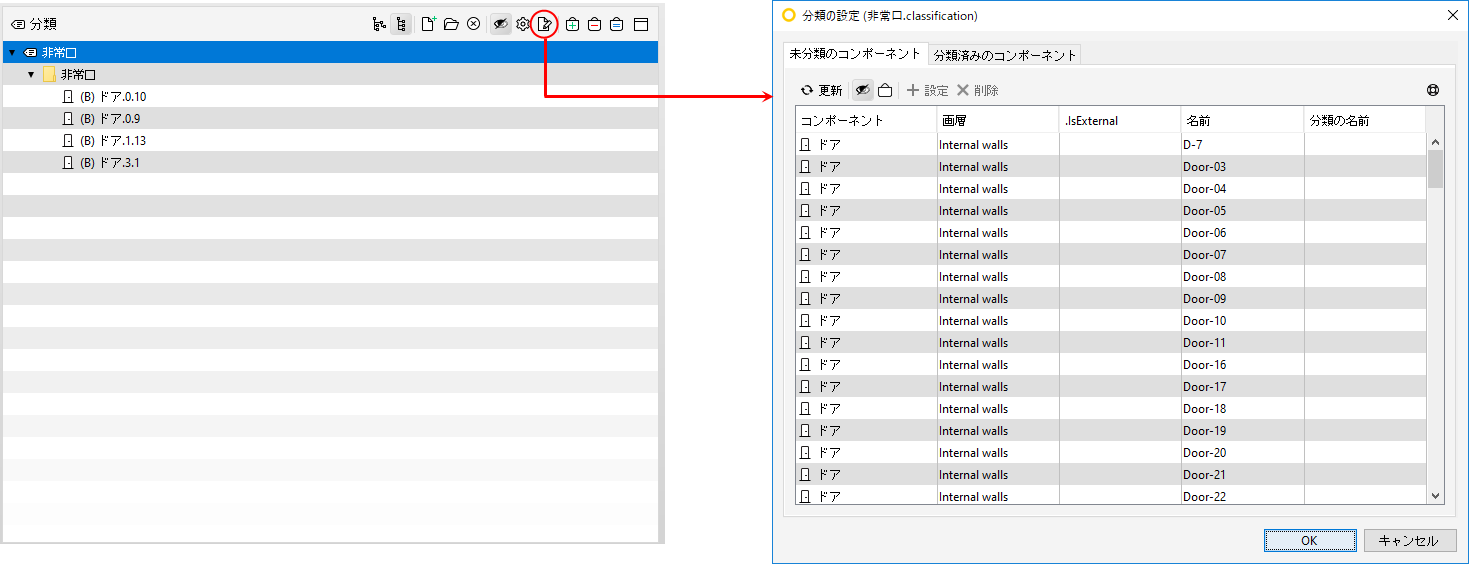Sort by 画層 column header
The width and height of the screenshot is (1469, 564).
click(x=998, y=120)
